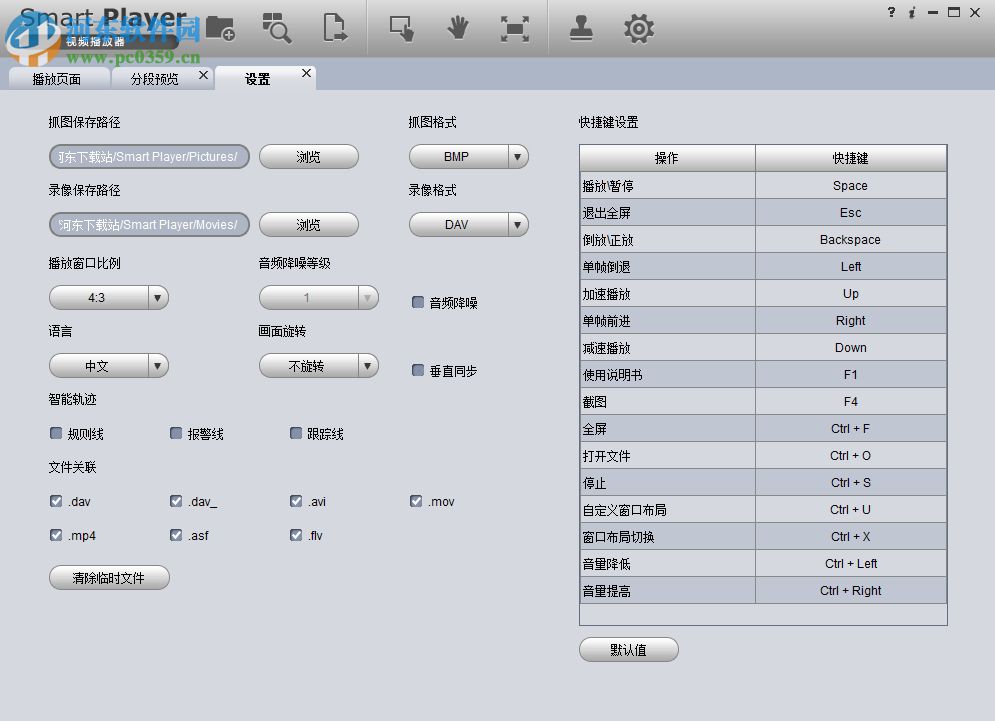The image size is (995, 721).
Task: Activate the hand pan tool
Action: (458, 29)
